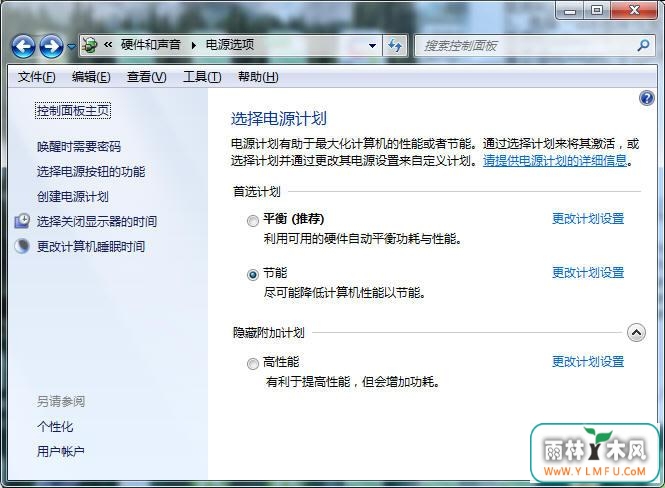Open 更改计算机睡眠时间 link
665x488 pixels.
coord(91,246)
